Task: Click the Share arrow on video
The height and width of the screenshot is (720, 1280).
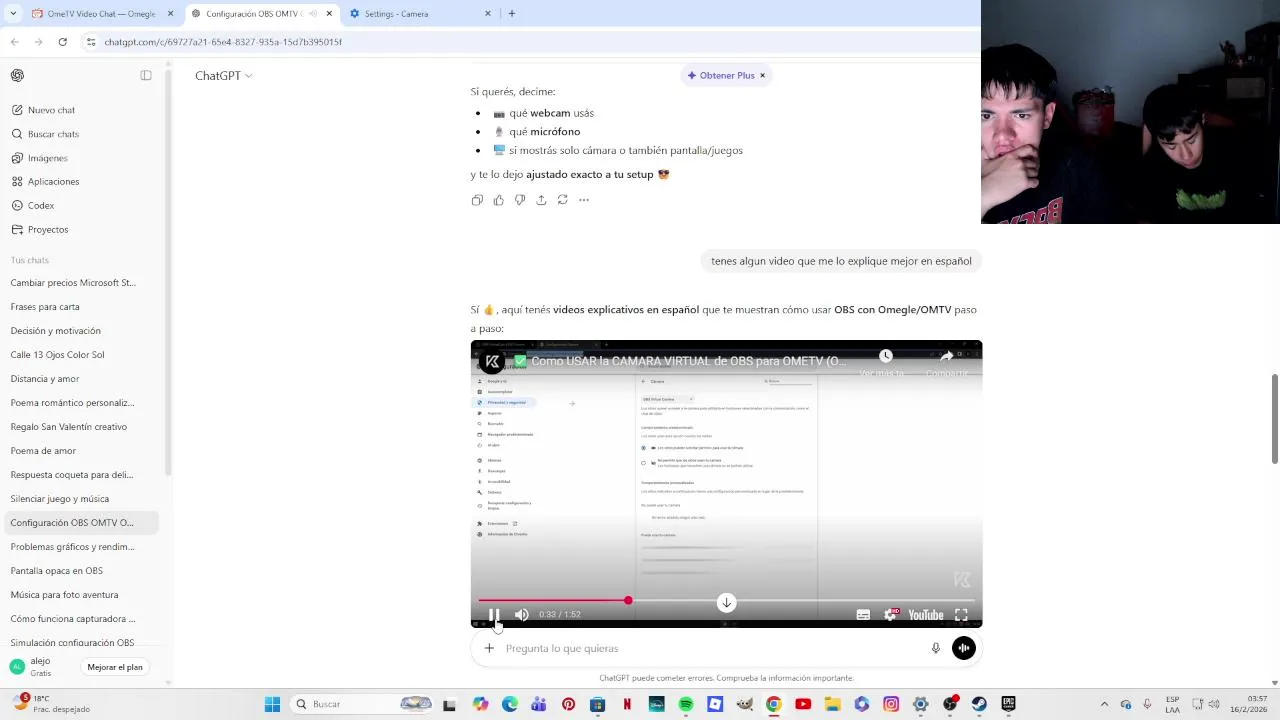Action: point(946,356)
